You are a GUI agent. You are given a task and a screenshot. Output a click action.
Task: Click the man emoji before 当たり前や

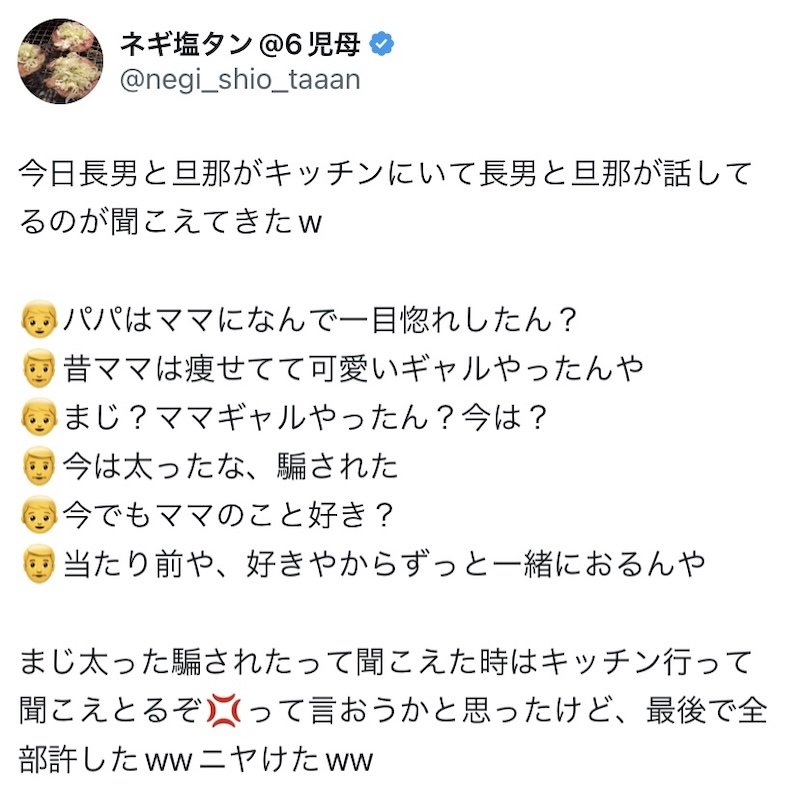pyautogui.click(x=39, y=565)
